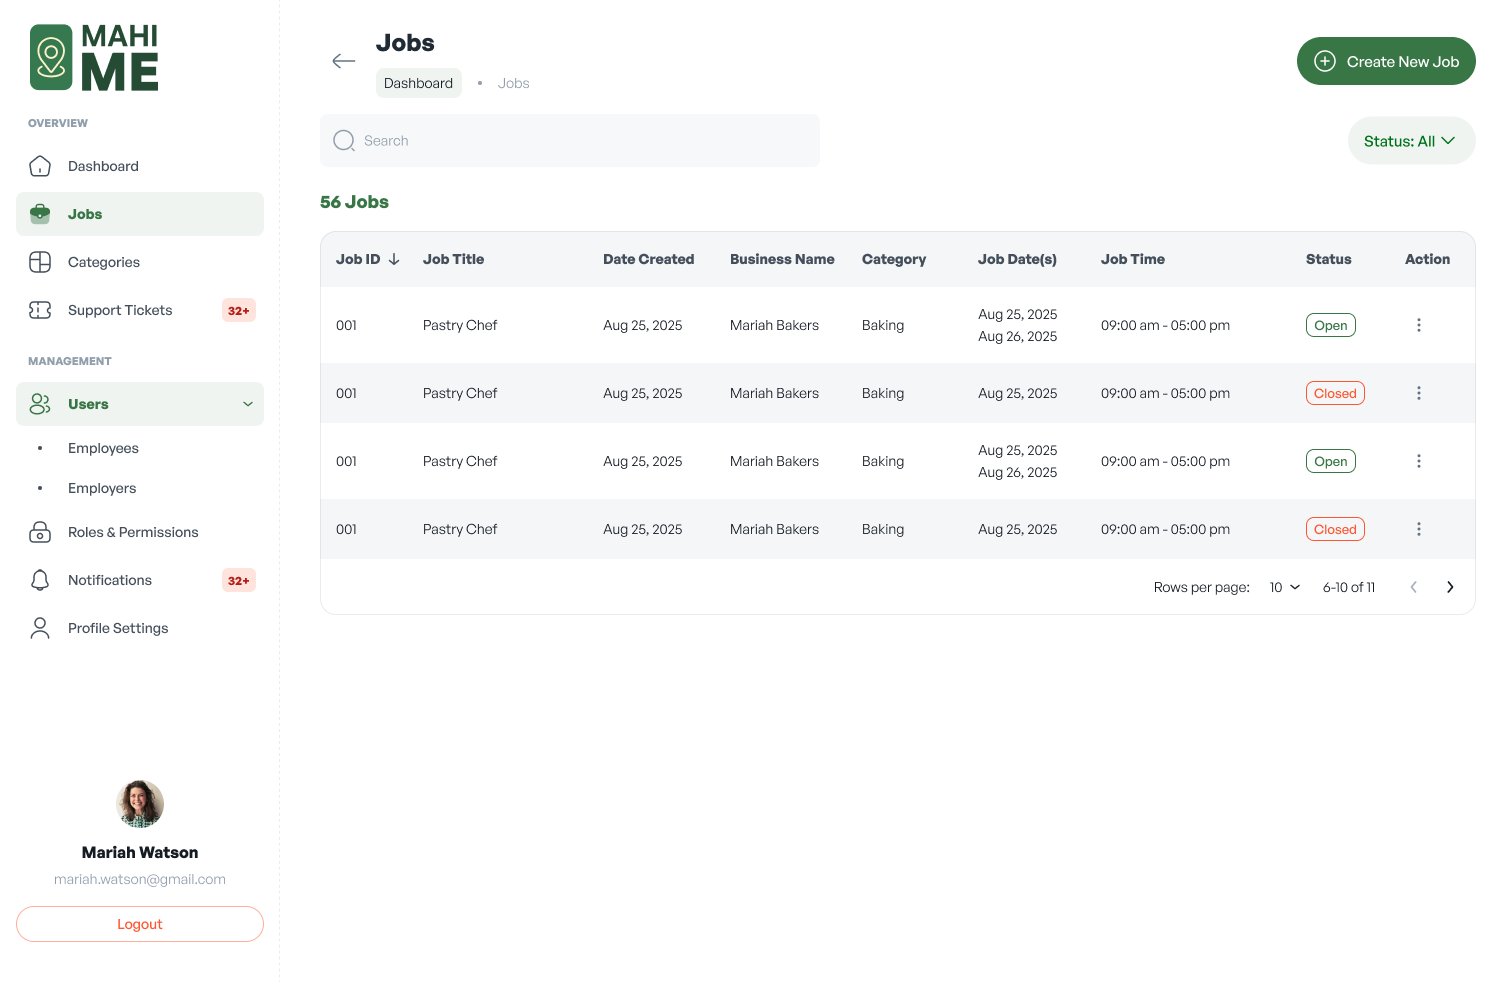Click the Create New Job button

pyautogui.click(x=1386, y=61)
